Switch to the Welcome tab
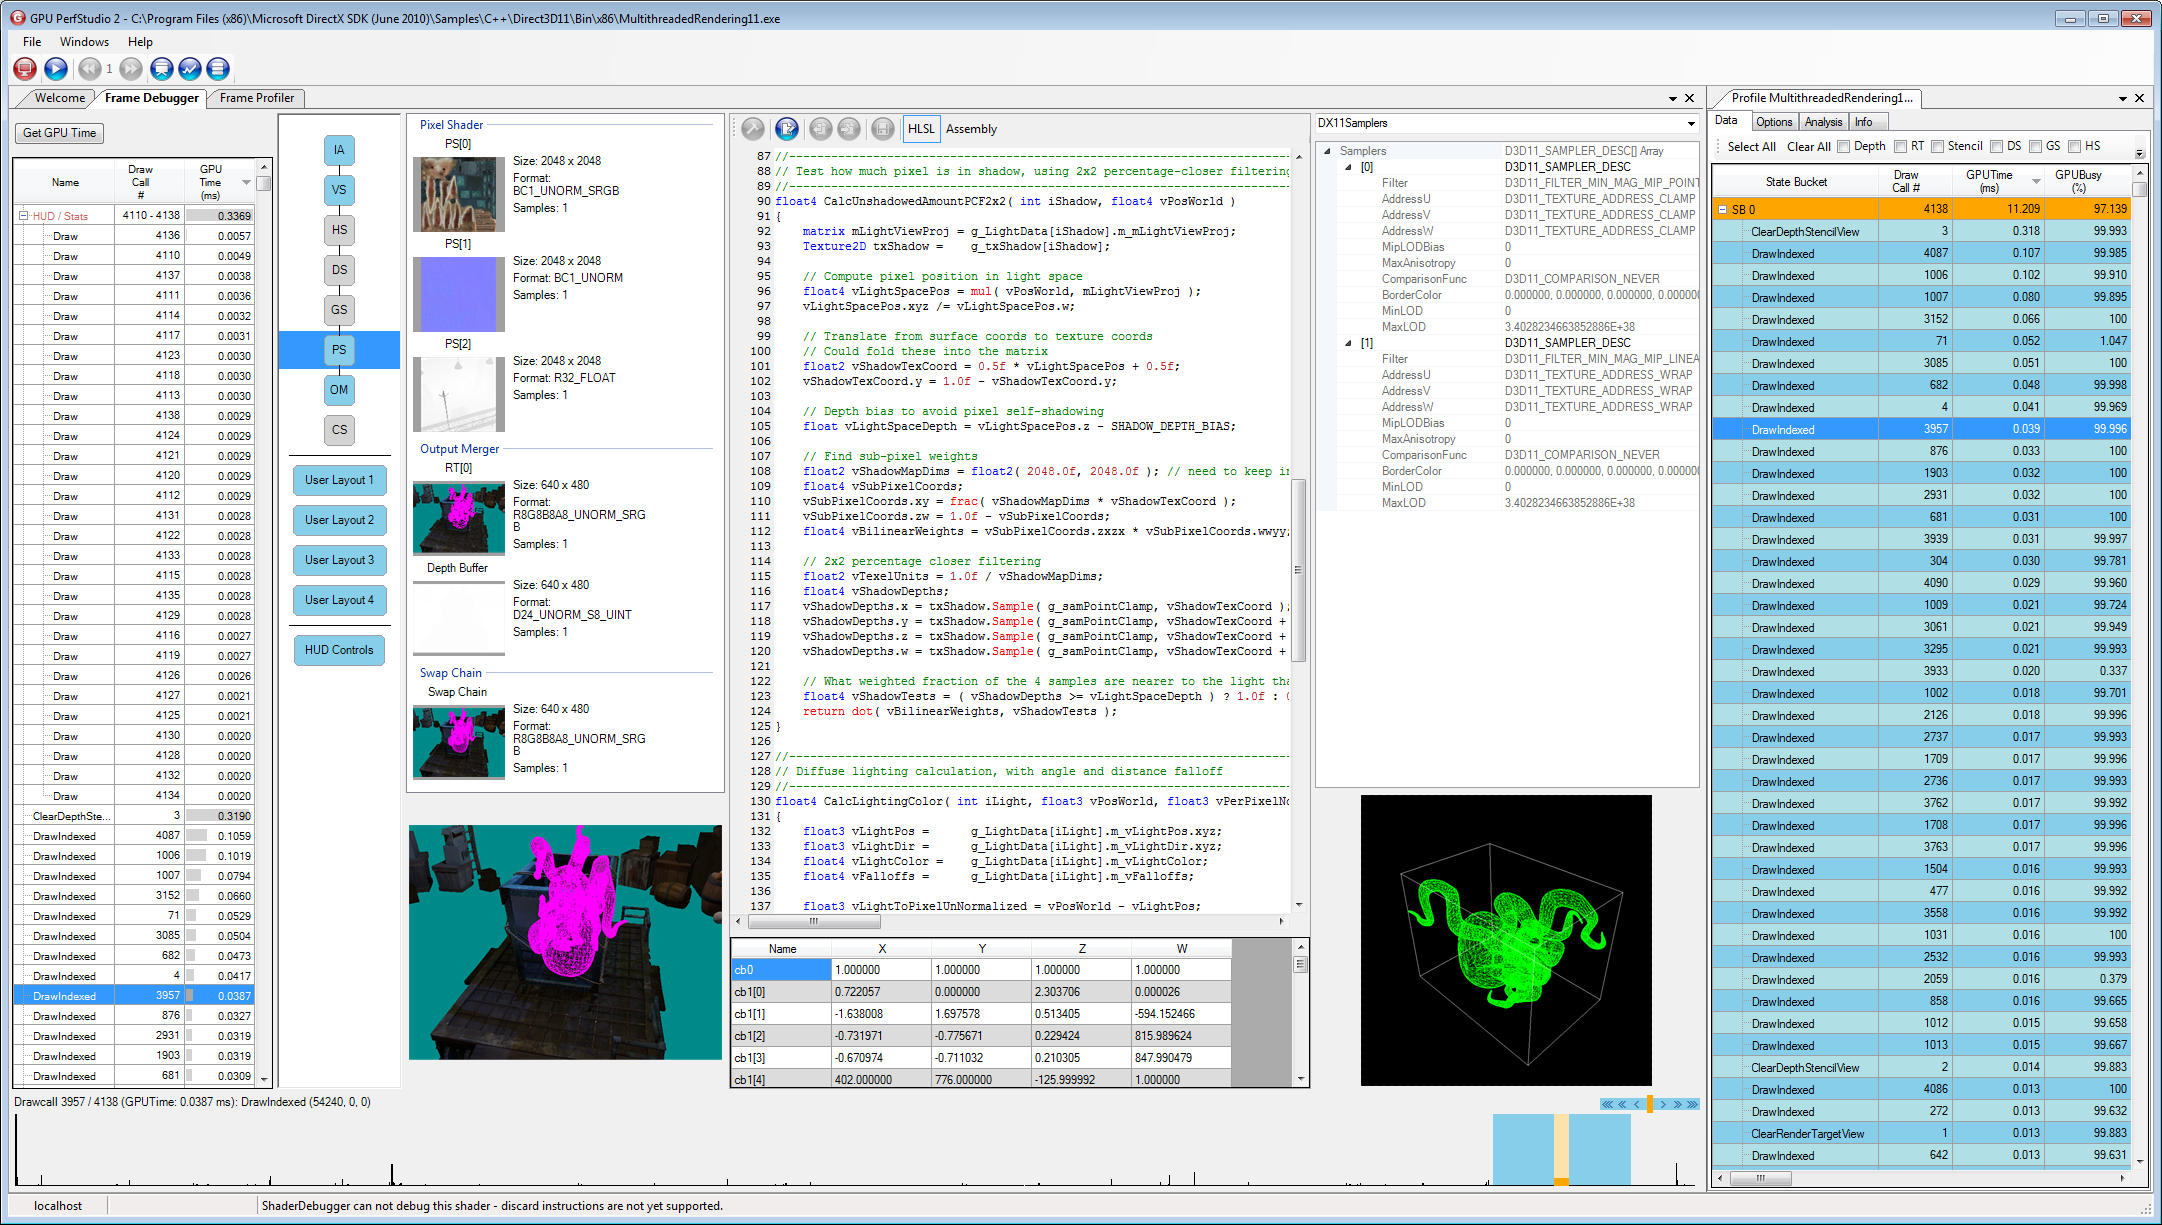Screen dimensions: 2162x1225 point(59,98)
